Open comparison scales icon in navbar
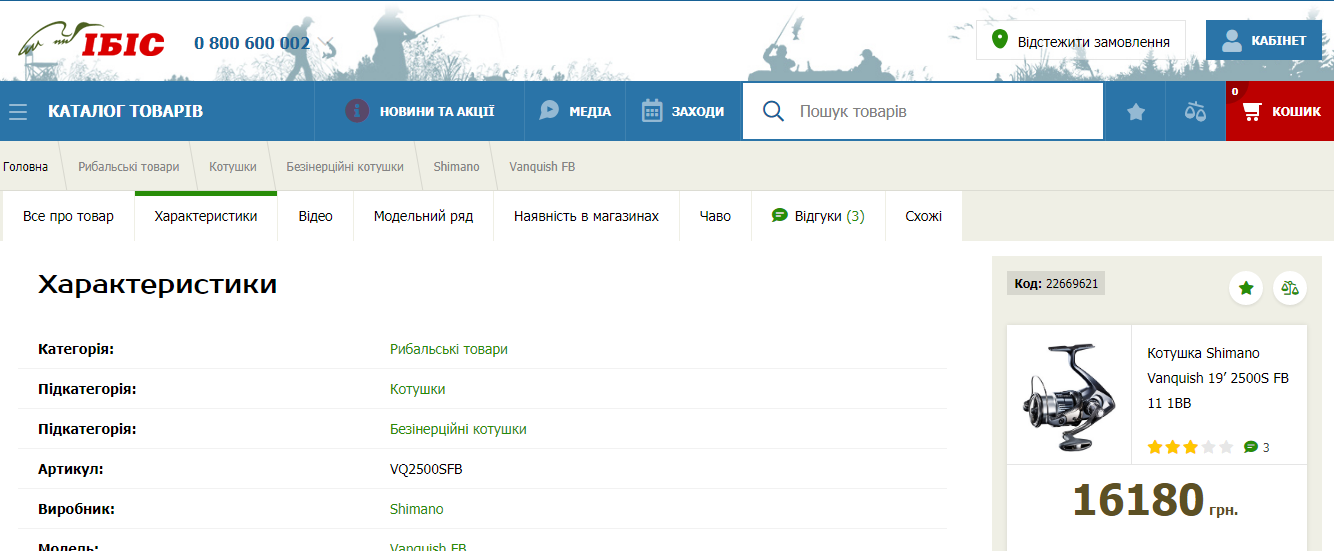The height and width of the screenshot is (551, 1334). (x=1195, y=111)
